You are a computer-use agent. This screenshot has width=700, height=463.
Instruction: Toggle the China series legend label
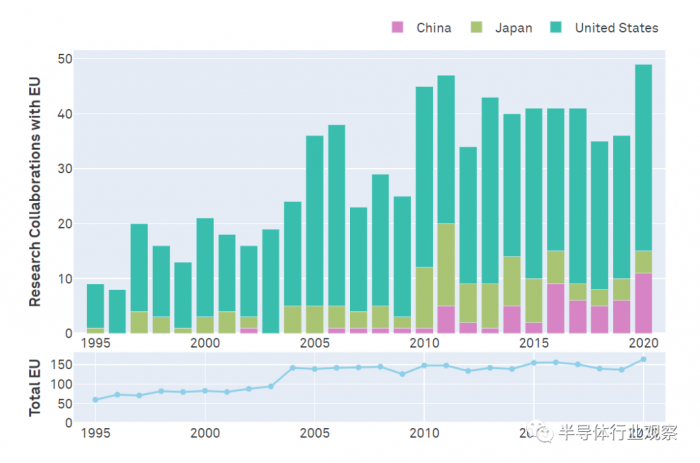(433, 28)
